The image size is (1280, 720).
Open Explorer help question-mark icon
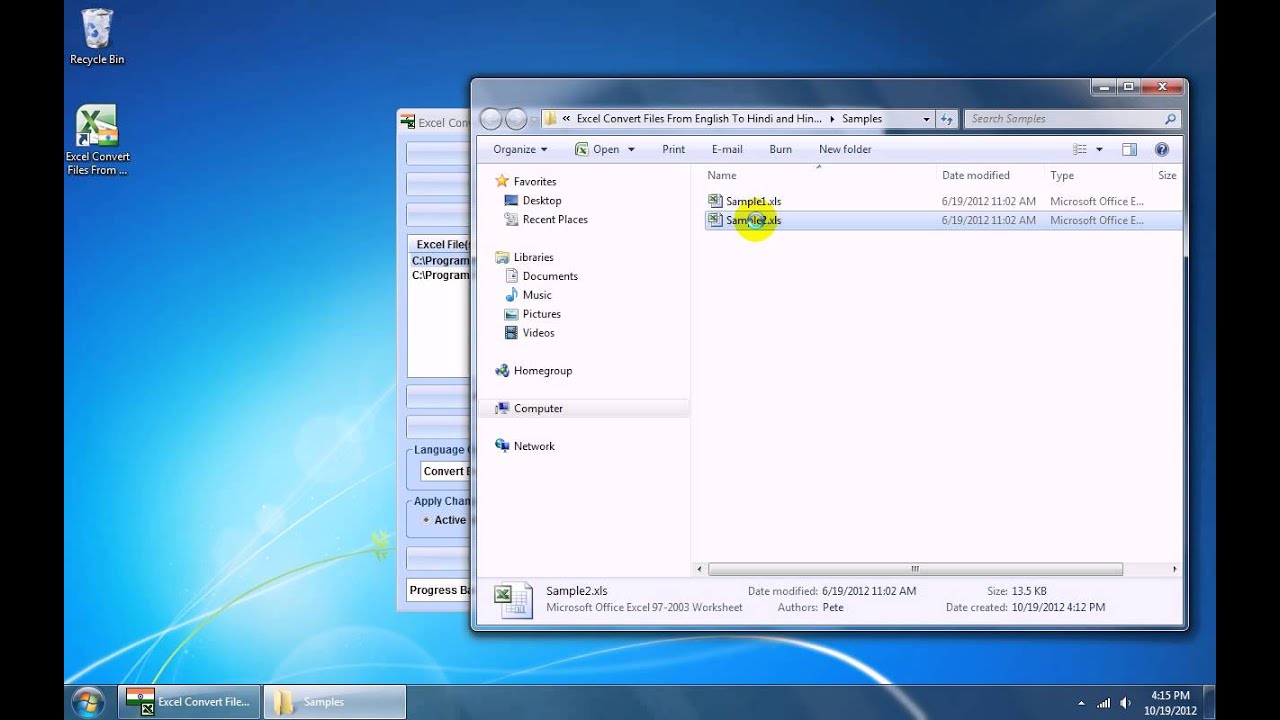[1162, 149]
